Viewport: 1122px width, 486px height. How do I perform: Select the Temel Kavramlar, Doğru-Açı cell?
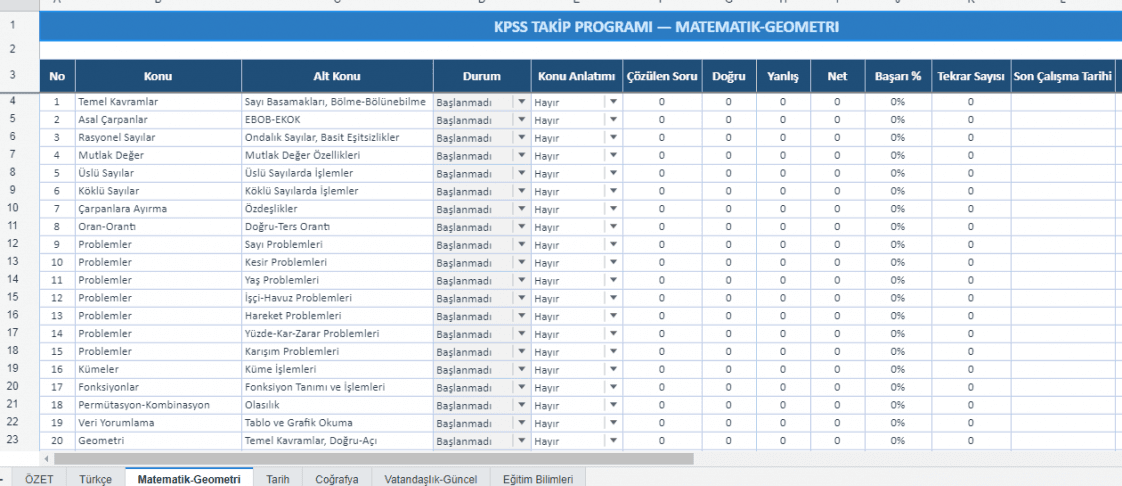click(x=337, y=441)
